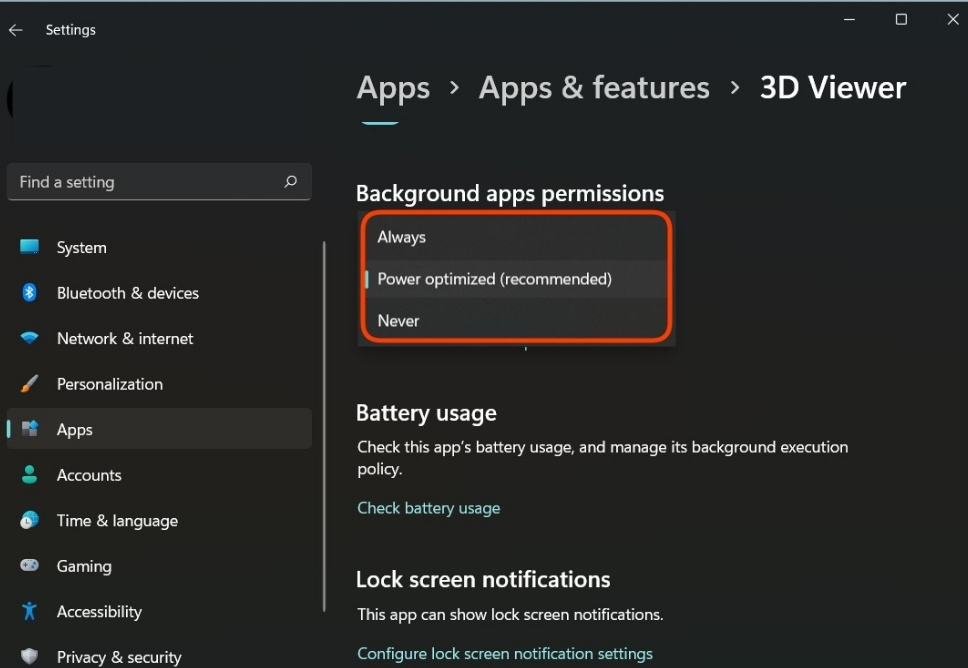Click the Gaming controller icon
Screen dimensions: 968x668
click(30, 566)
